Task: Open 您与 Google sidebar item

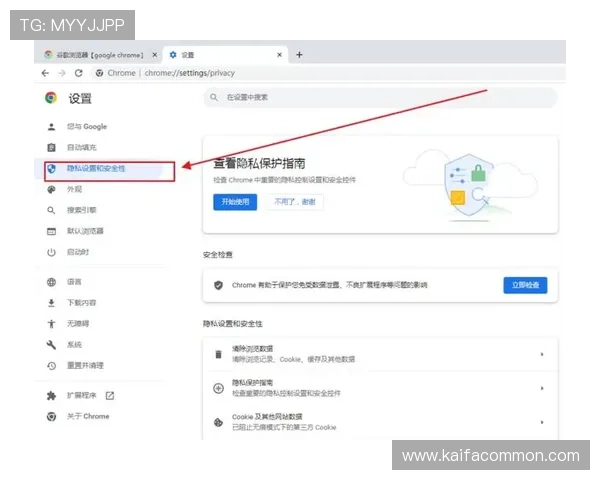Action: coord(86,127)
